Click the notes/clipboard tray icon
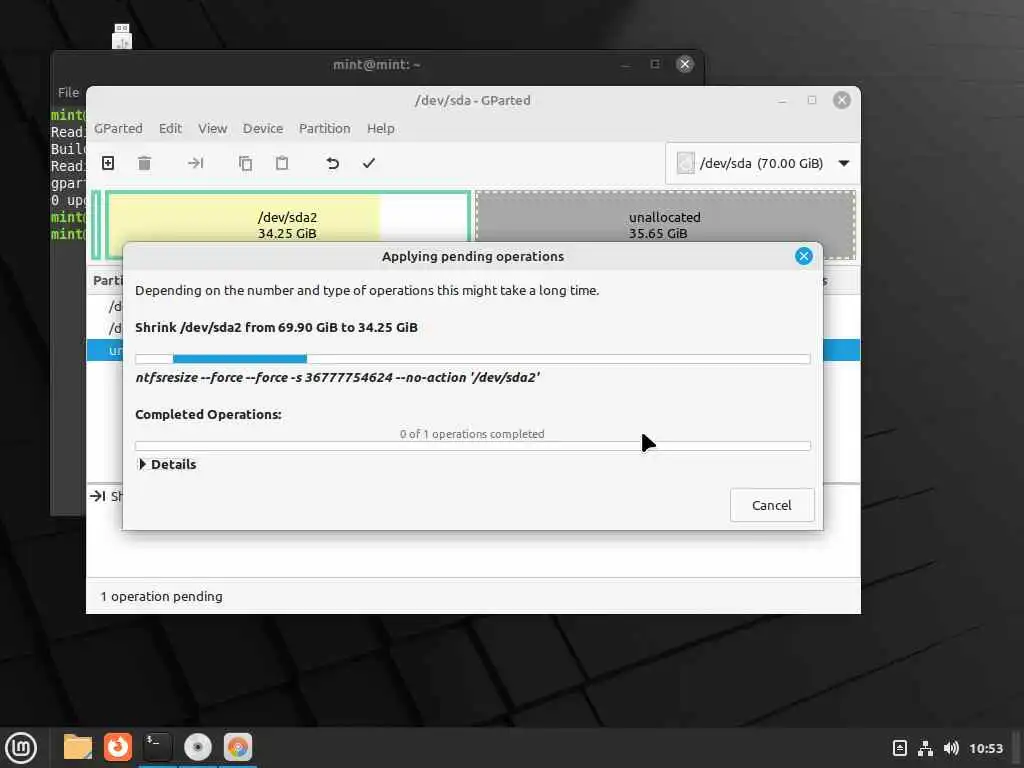 [900, 748]
